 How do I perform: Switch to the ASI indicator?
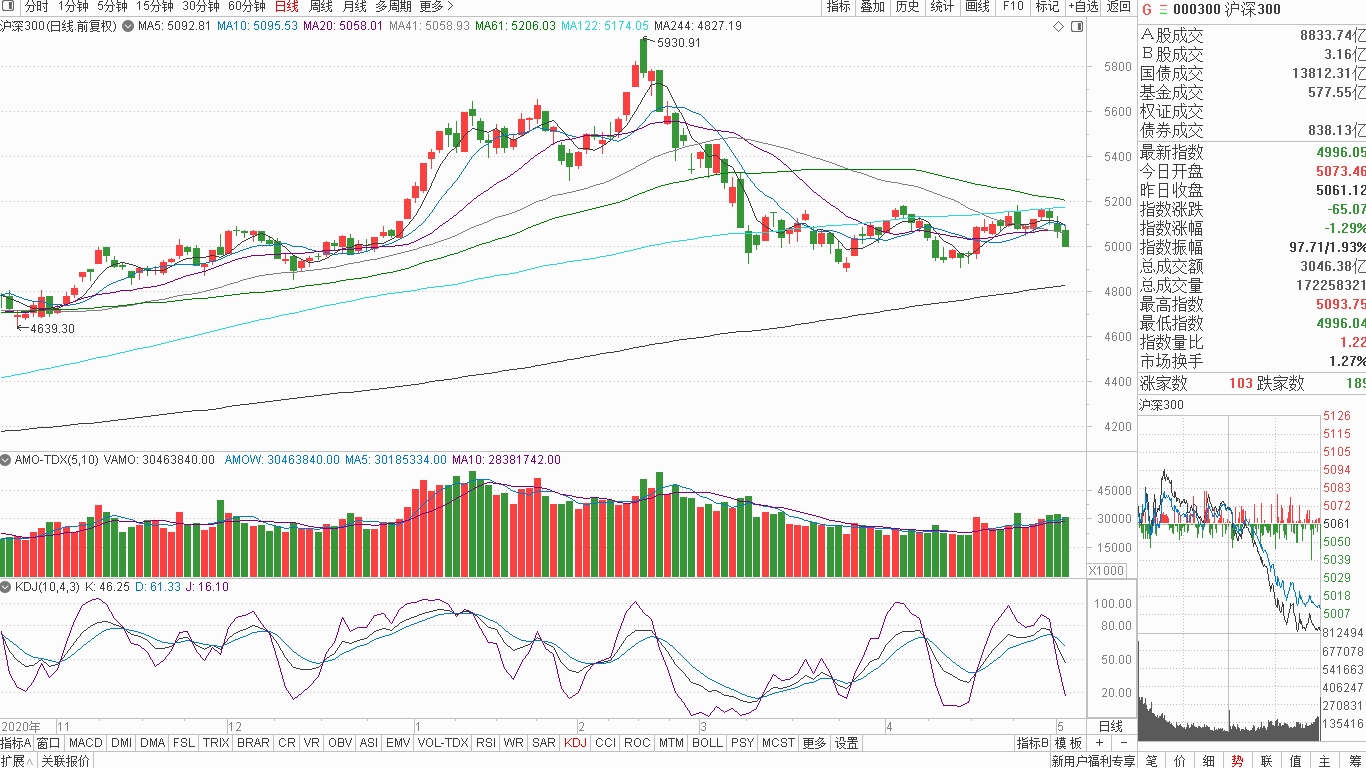(x=369, y=743)
